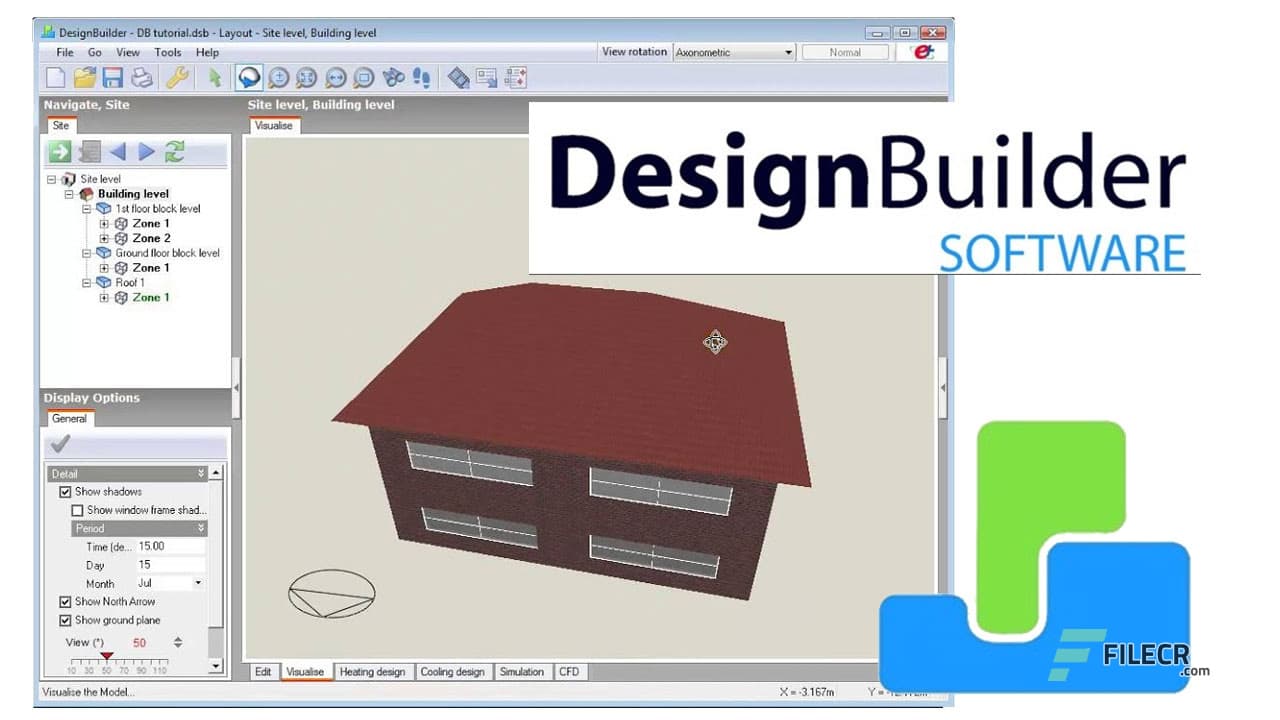Select the walkthrough footsteps tool
Viewport: 1280px width, 720px height.
click(420, 77)
